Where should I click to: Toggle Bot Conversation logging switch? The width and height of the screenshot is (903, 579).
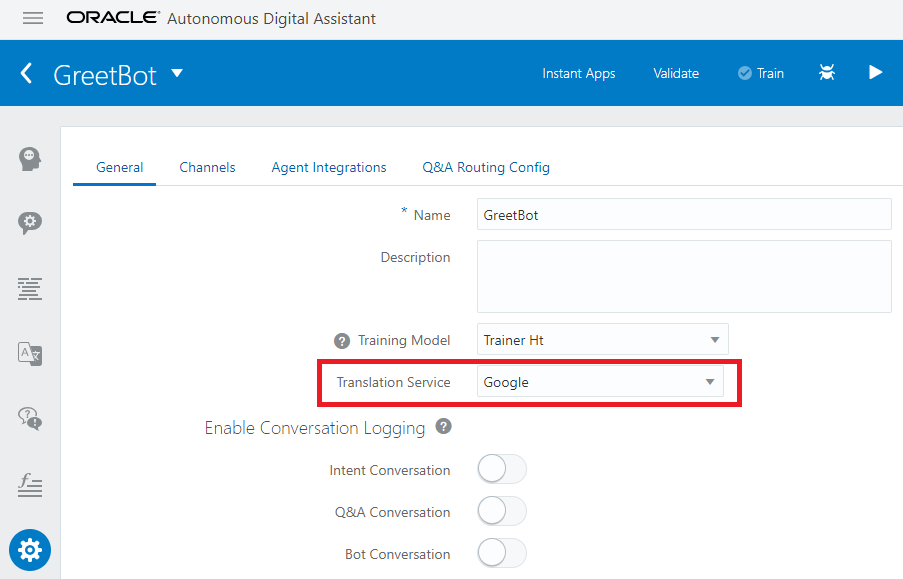[502, 553]
